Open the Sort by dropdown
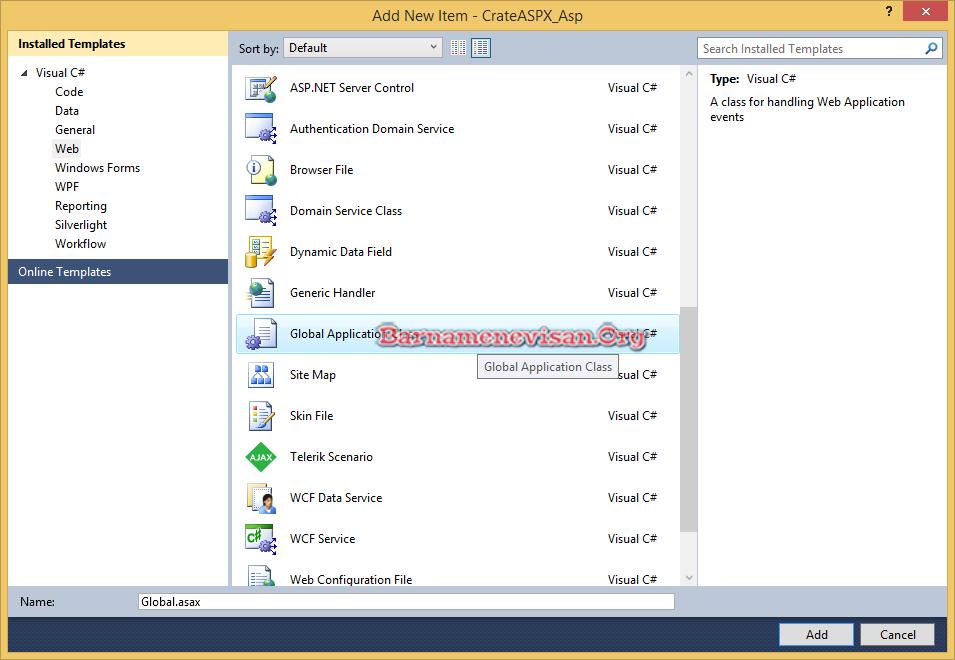955x660 pixels. click(x=363, y=48)
